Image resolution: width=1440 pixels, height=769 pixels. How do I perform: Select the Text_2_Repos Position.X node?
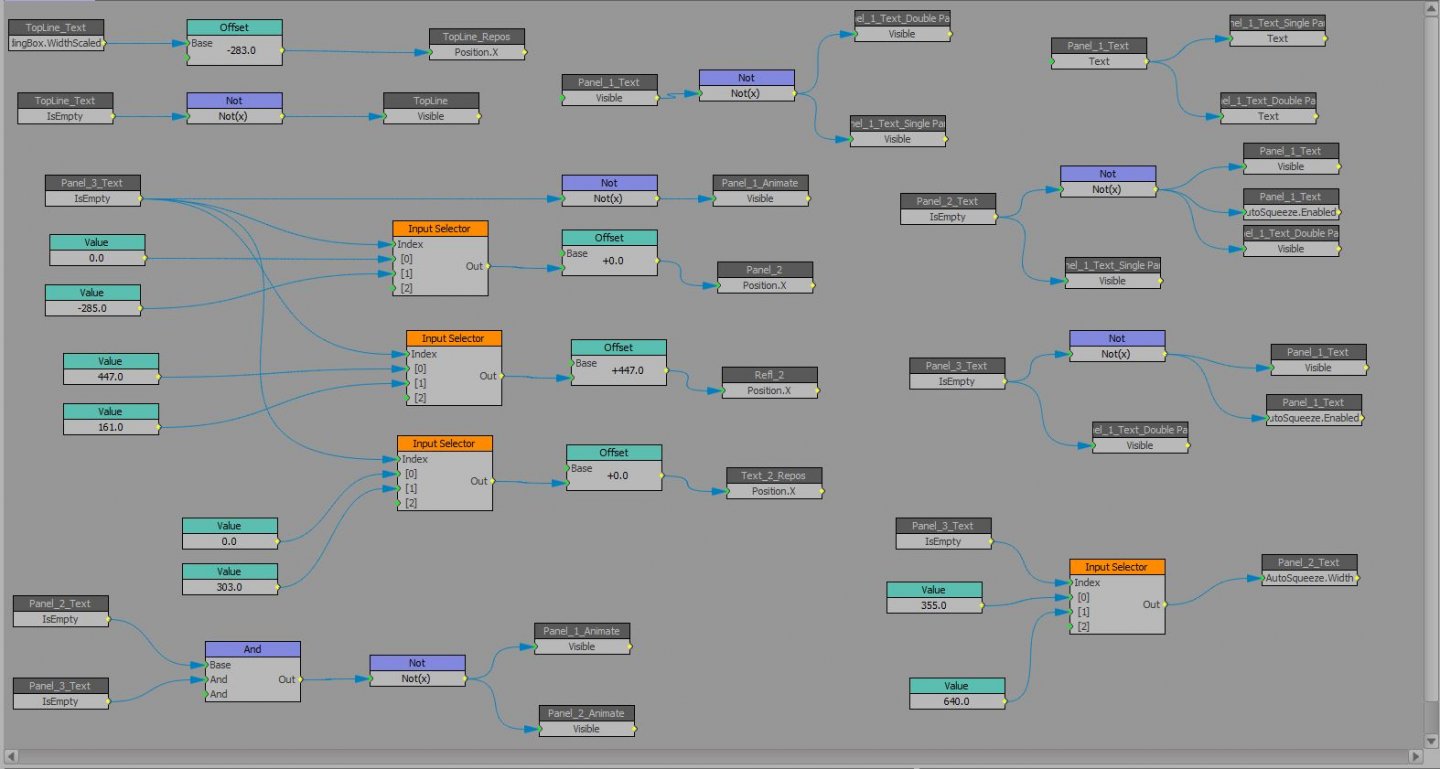[x=774, y=483]
